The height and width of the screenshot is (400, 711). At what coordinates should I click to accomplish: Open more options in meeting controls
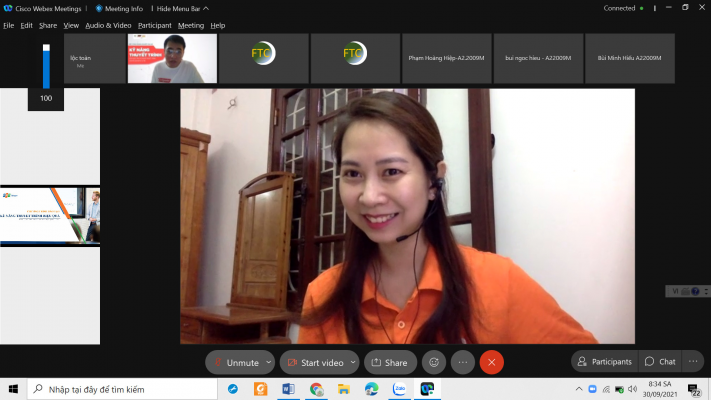click(462, 362)
